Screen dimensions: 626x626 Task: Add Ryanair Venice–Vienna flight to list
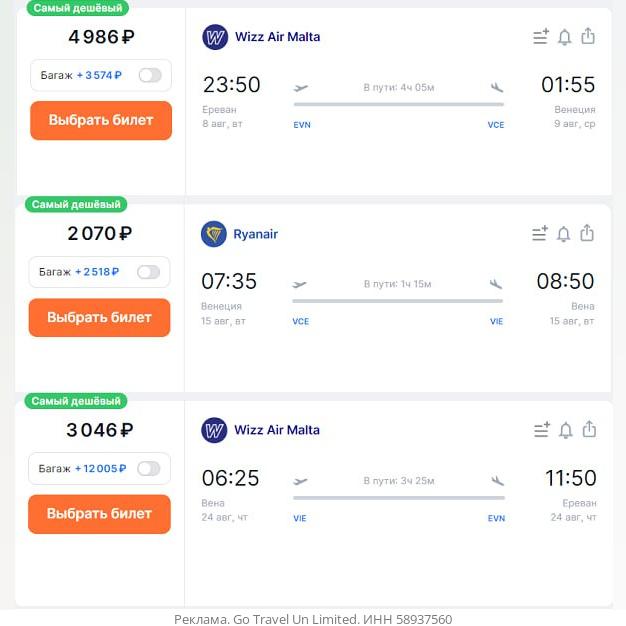[x=540, y=234]
